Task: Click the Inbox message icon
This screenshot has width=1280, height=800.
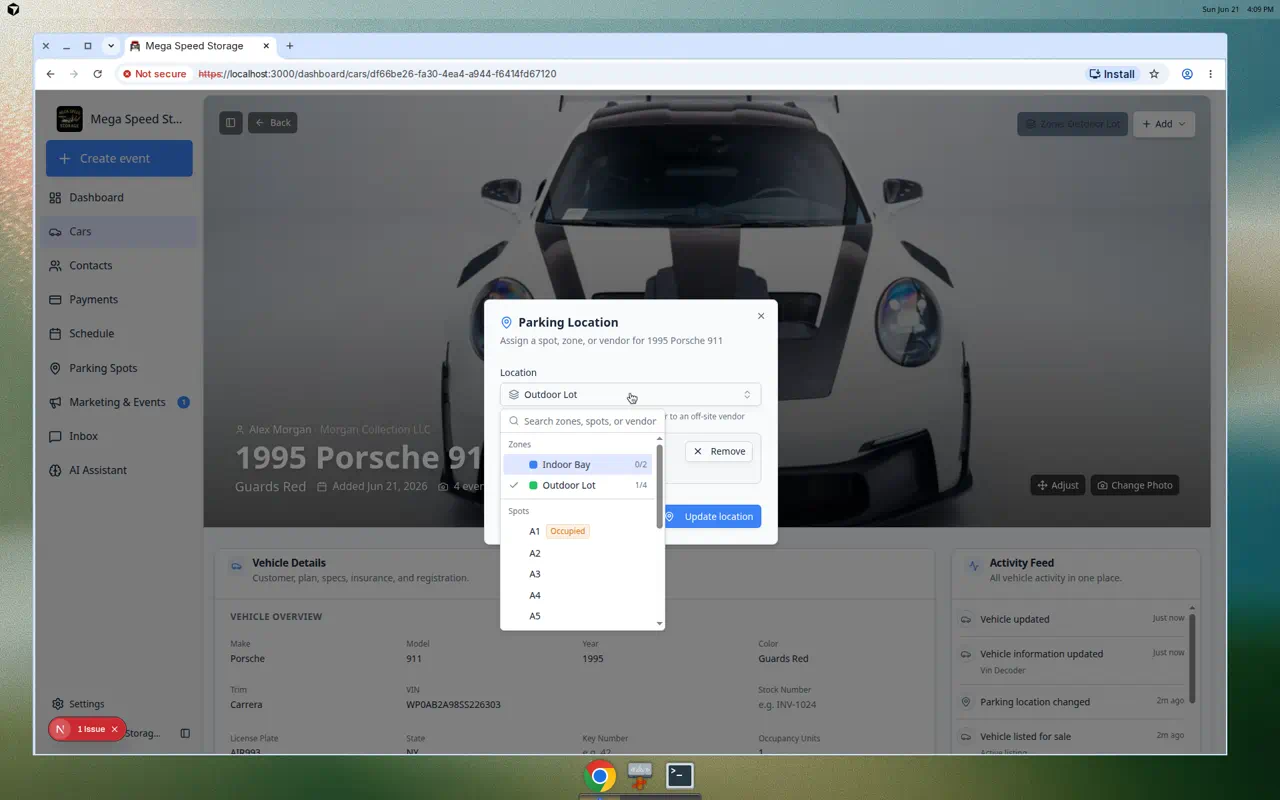Action: tap(55, 436)
